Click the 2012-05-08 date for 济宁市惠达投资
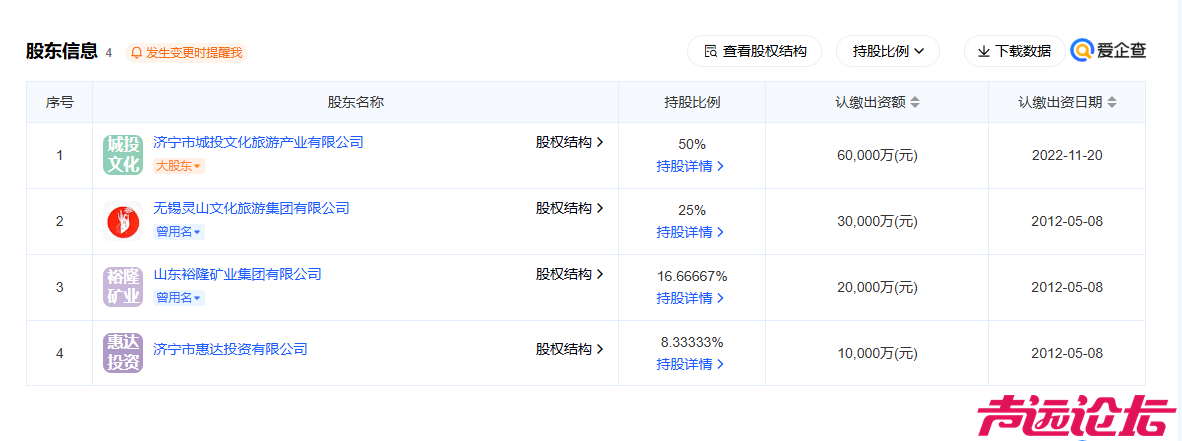 tap(1067, 354)
